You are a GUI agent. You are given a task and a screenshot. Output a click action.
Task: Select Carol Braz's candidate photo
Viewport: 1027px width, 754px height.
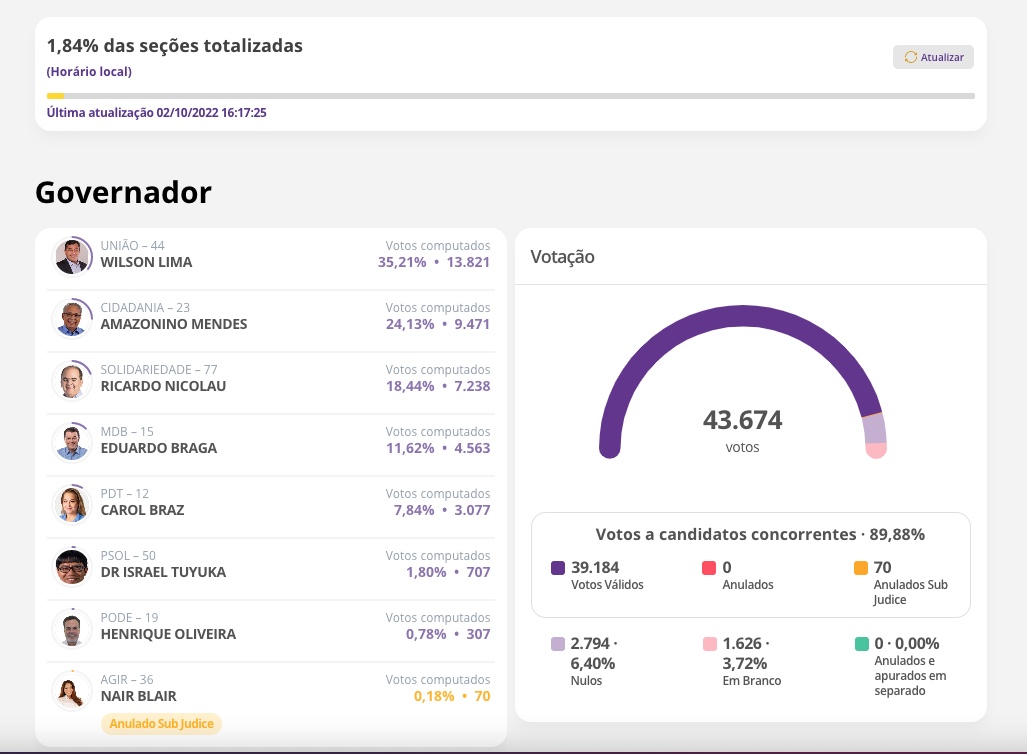click(x=71, y=504)
